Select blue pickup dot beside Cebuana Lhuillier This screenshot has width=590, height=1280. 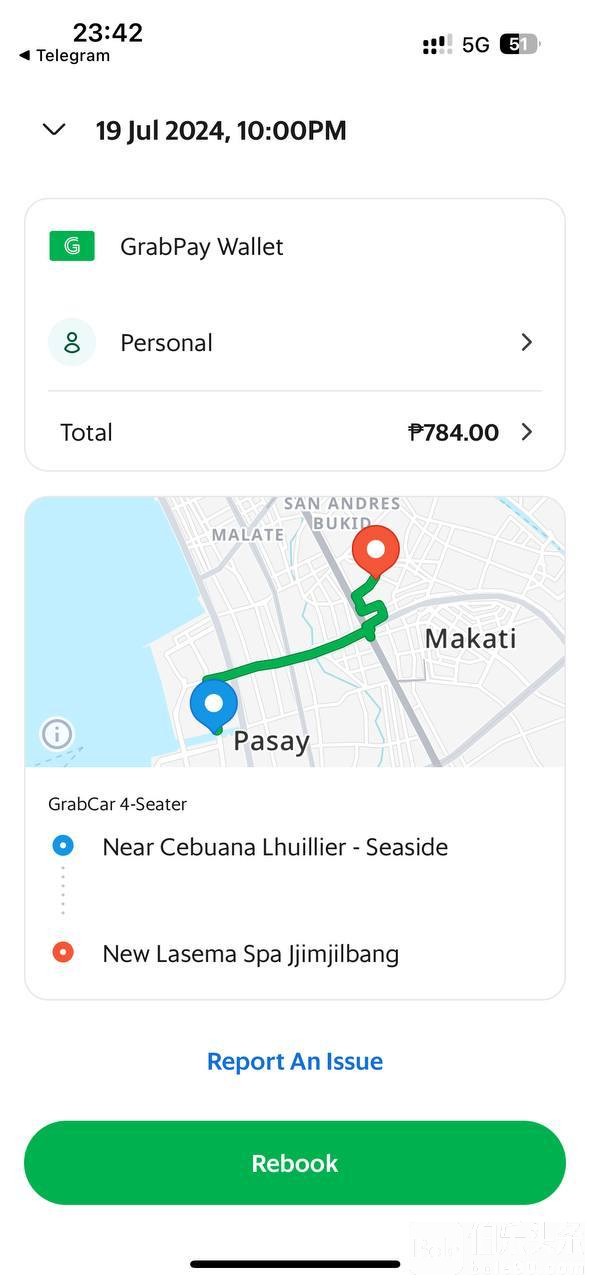63,846
